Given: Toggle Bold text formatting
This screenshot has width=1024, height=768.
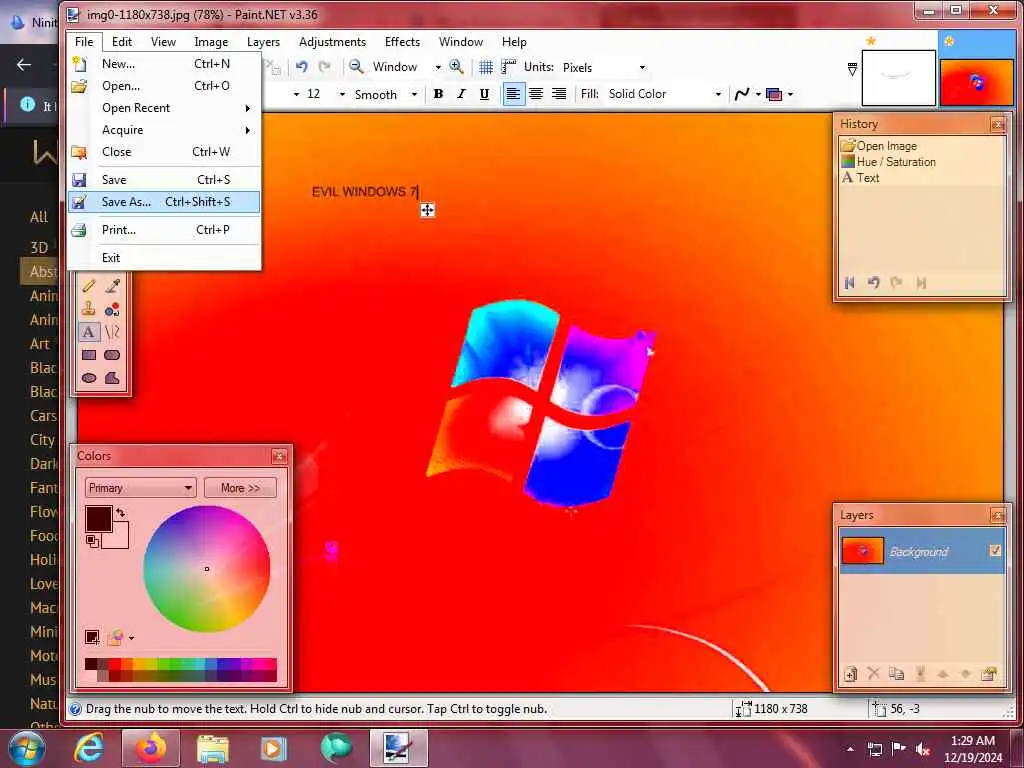Looking at the screenshot, I should [x=438, y=94].
